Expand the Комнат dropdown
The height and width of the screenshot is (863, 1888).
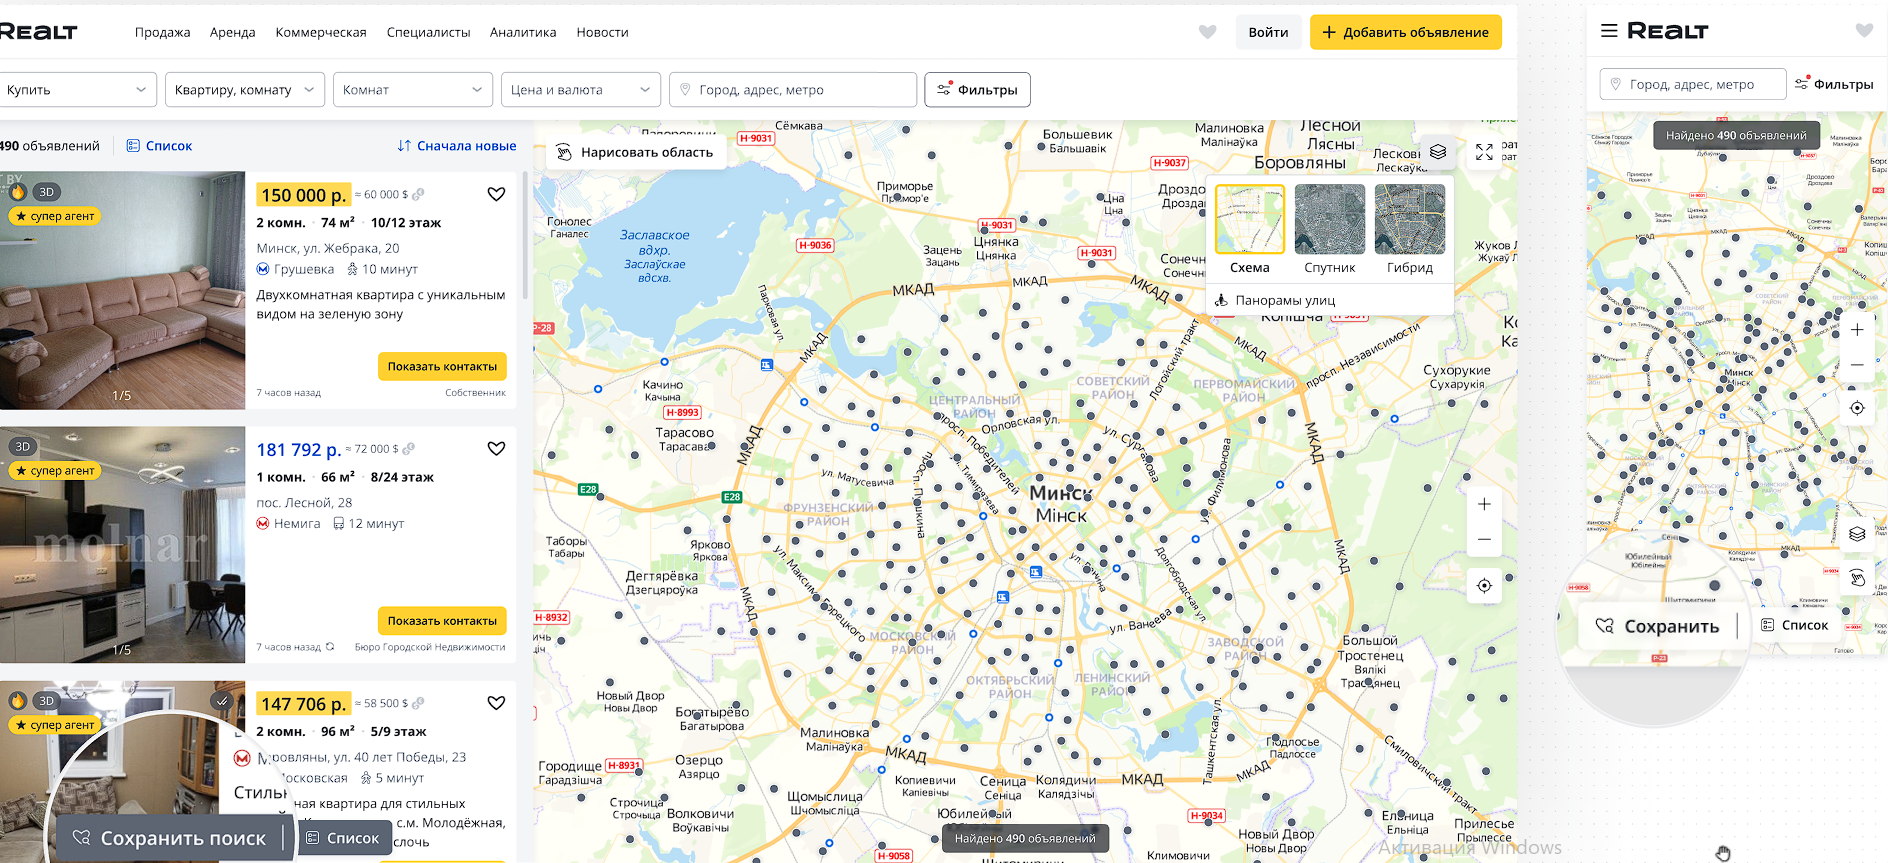pyautogui.click(x=413, y=89)
